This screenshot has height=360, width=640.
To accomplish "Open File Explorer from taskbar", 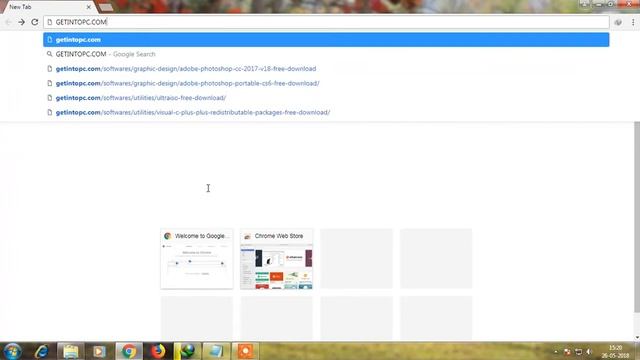I will coord(71,351).
